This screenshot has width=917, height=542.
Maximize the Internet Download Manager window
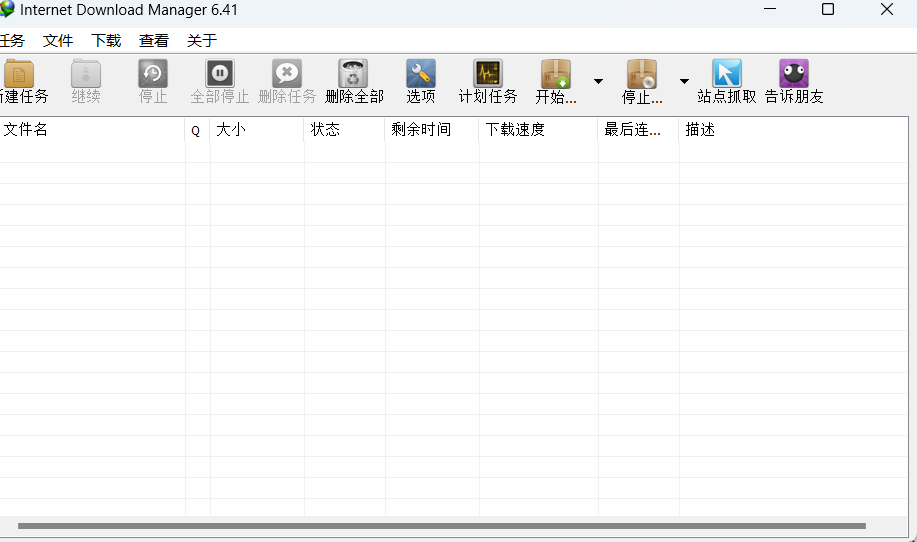[828, 9]
